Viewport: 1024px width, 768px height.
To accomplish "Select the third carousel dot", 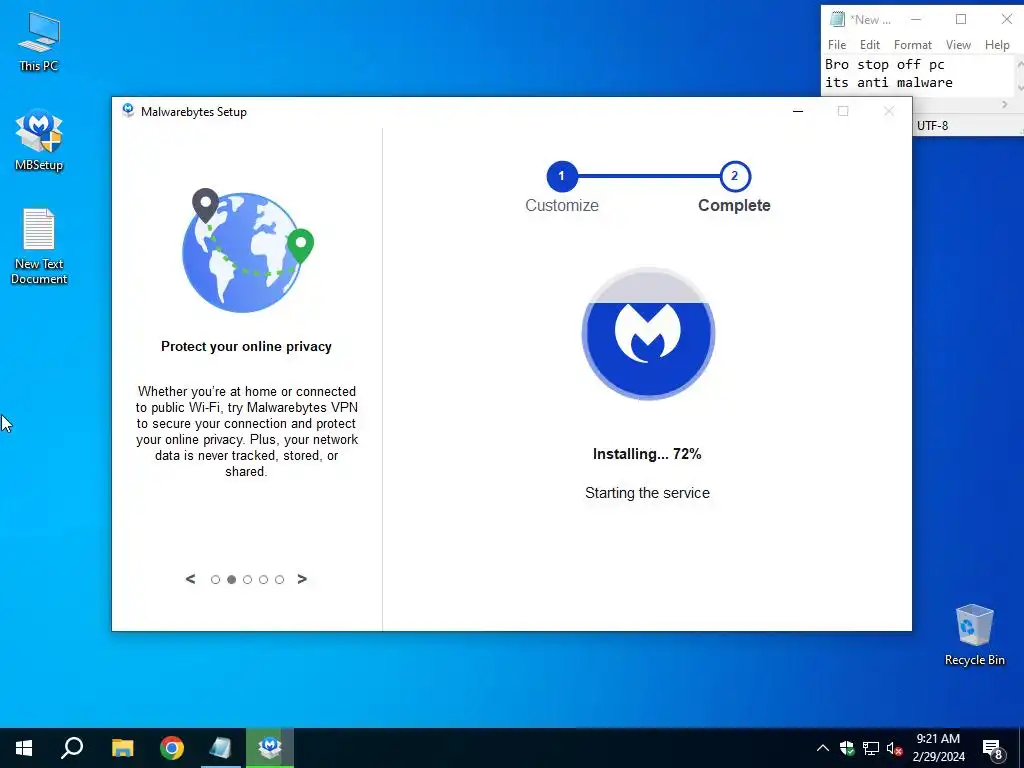I will 248,580.
